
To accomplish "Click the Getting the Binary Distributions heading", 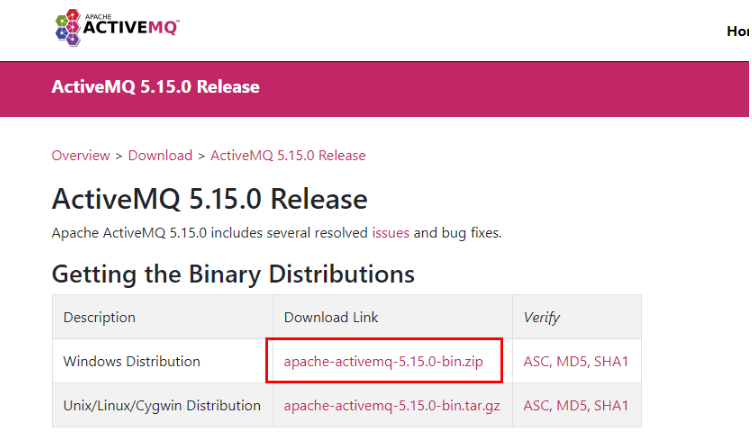I will tap(233, 273).
